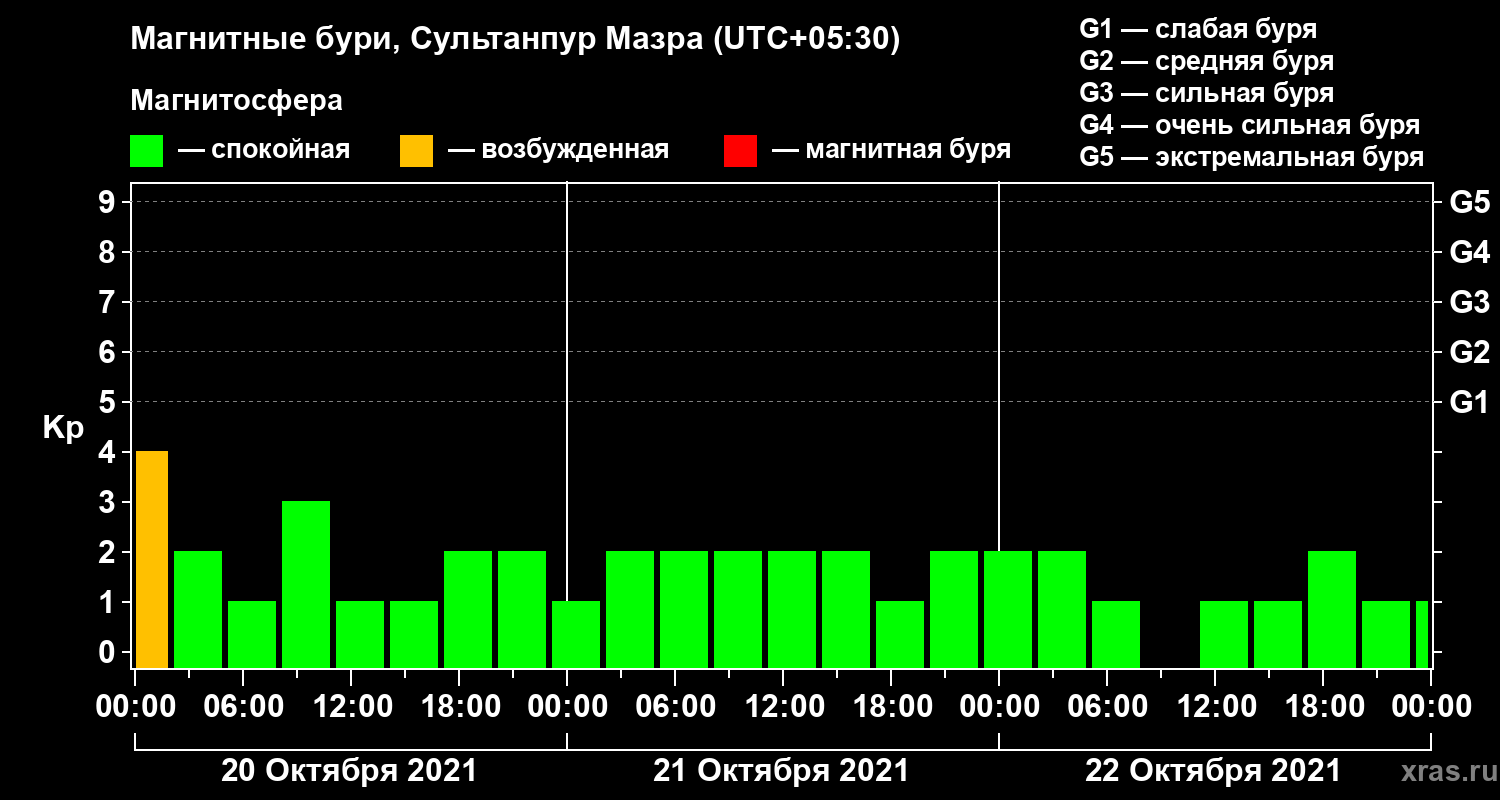Image resolution: width=1500 pixels, height=800 pixels.
Task: Select the 'G3 — сильная буря' description line
Action: click(1207, 93)
